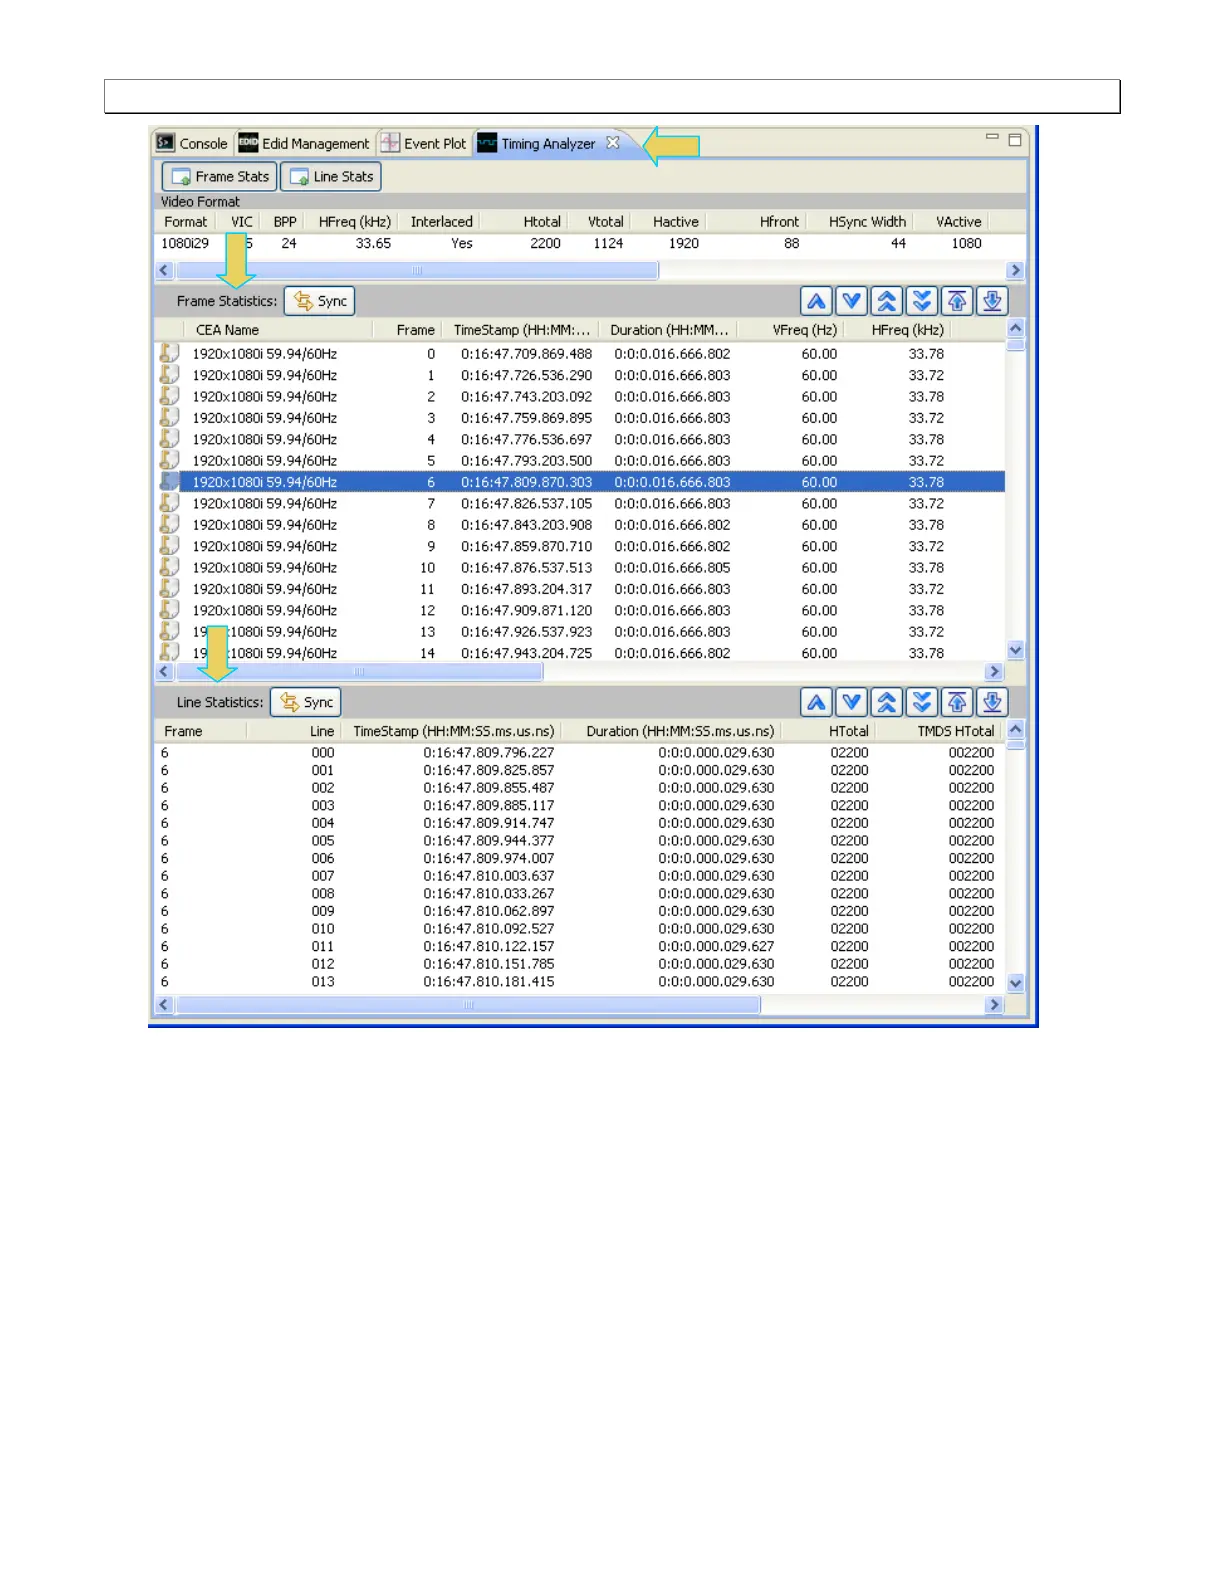Switch to the Event Plot tab

coord(423,143)
